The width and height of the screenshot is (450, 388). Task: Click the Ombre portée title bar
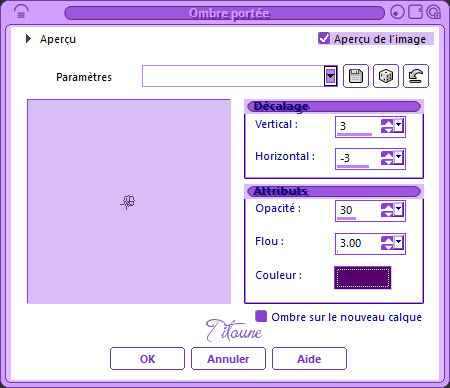point(224,13)
